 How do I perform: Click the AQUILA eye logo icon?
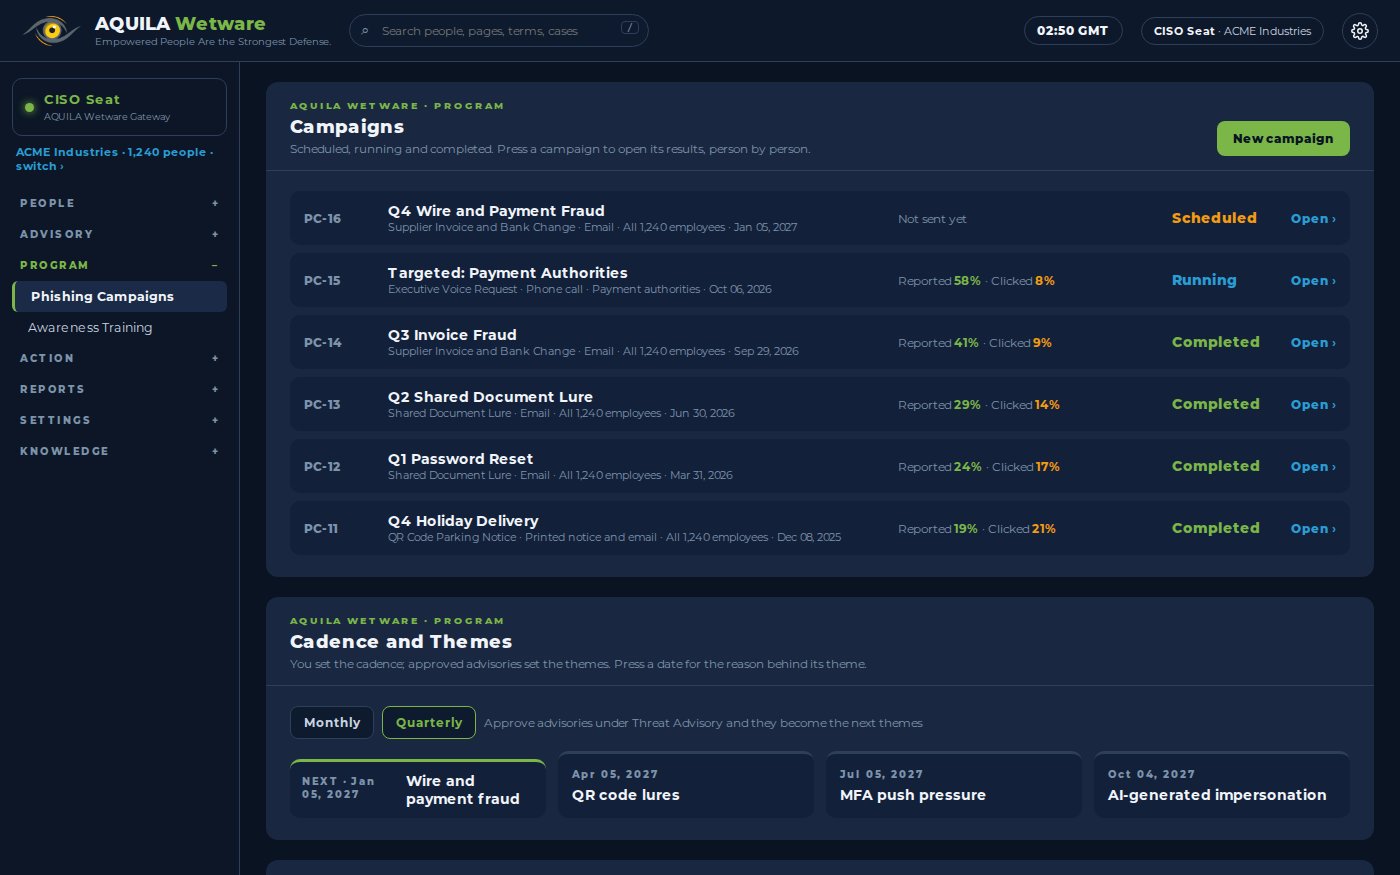[51, 31]
